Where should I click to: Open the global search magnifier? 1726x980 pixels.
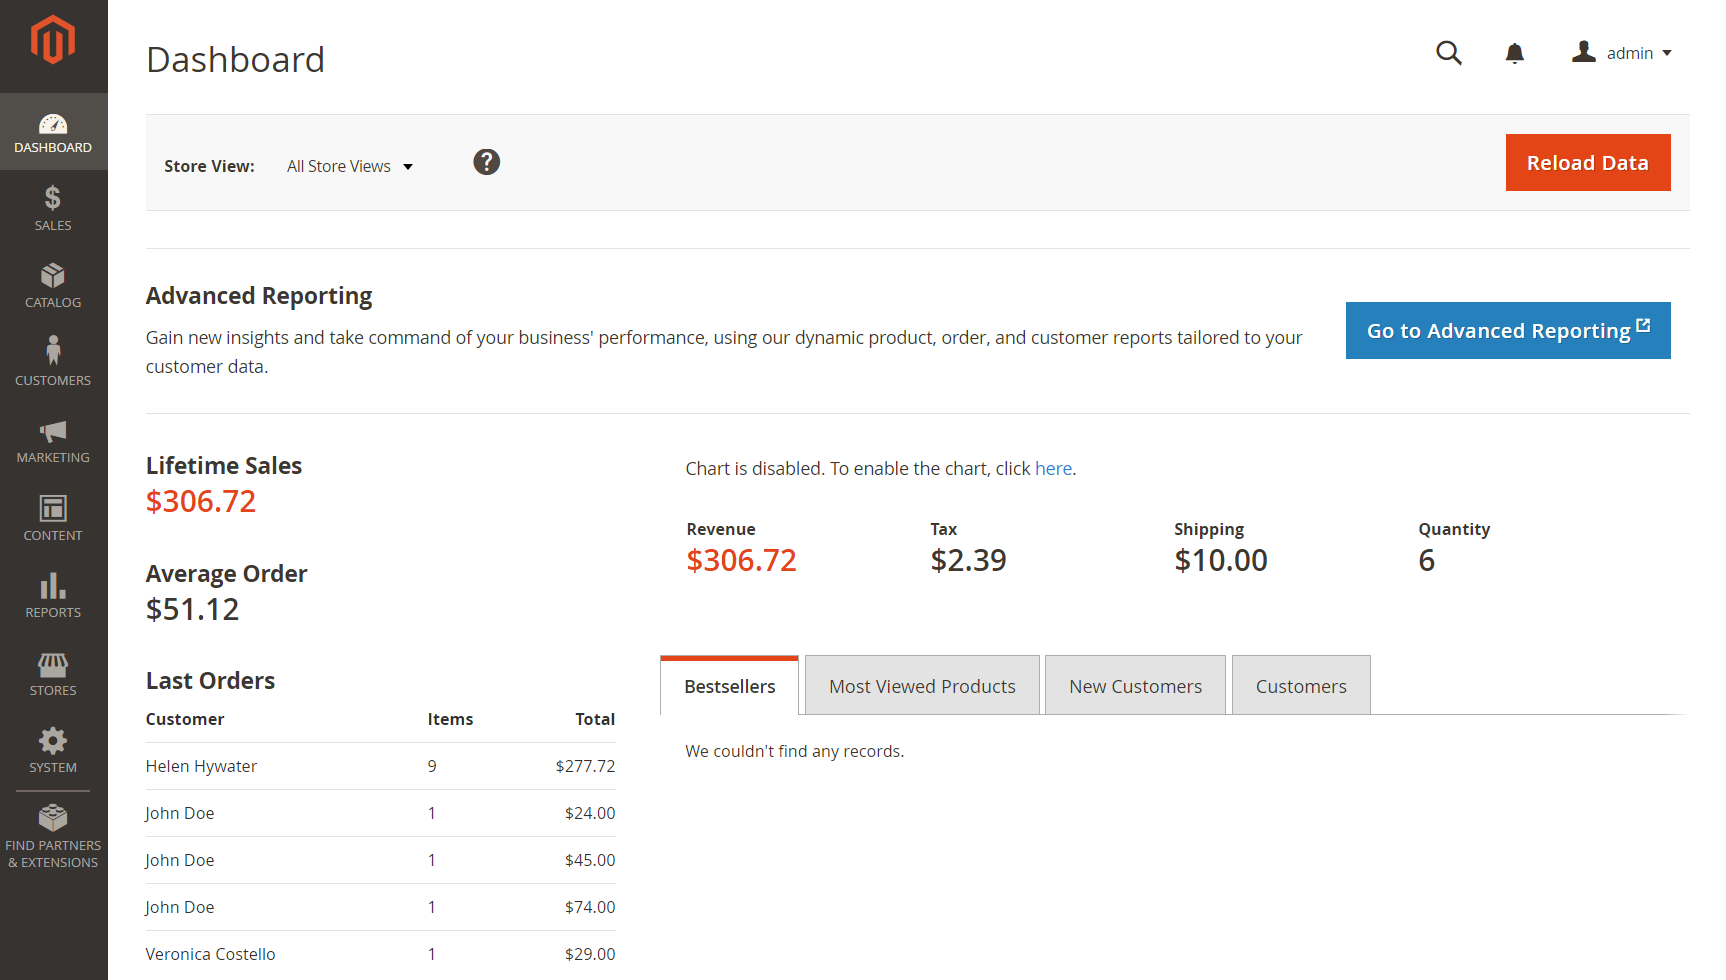click(1449, 53)
